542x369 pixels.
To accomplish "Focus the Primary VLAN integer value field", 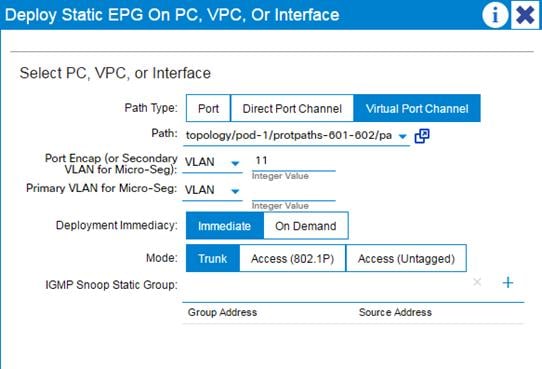I will tap(293, 192).
